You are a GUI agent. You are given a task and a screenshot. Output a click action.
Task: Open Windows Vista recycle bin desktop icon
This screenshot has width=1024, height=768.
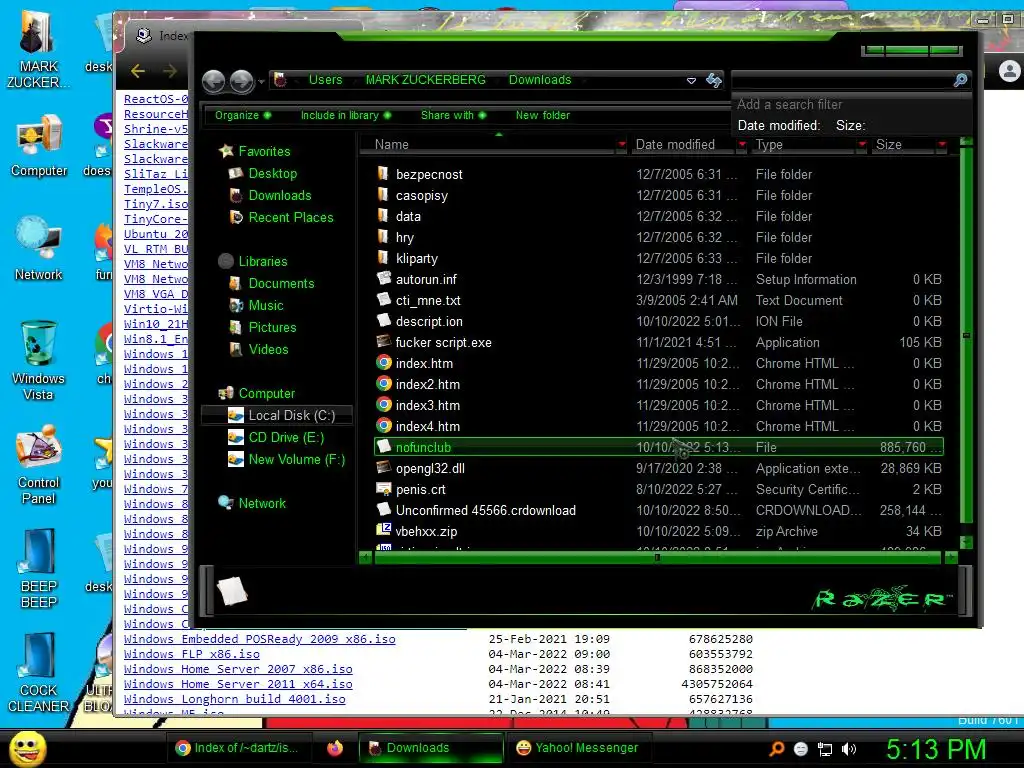[x=38, y=360]
